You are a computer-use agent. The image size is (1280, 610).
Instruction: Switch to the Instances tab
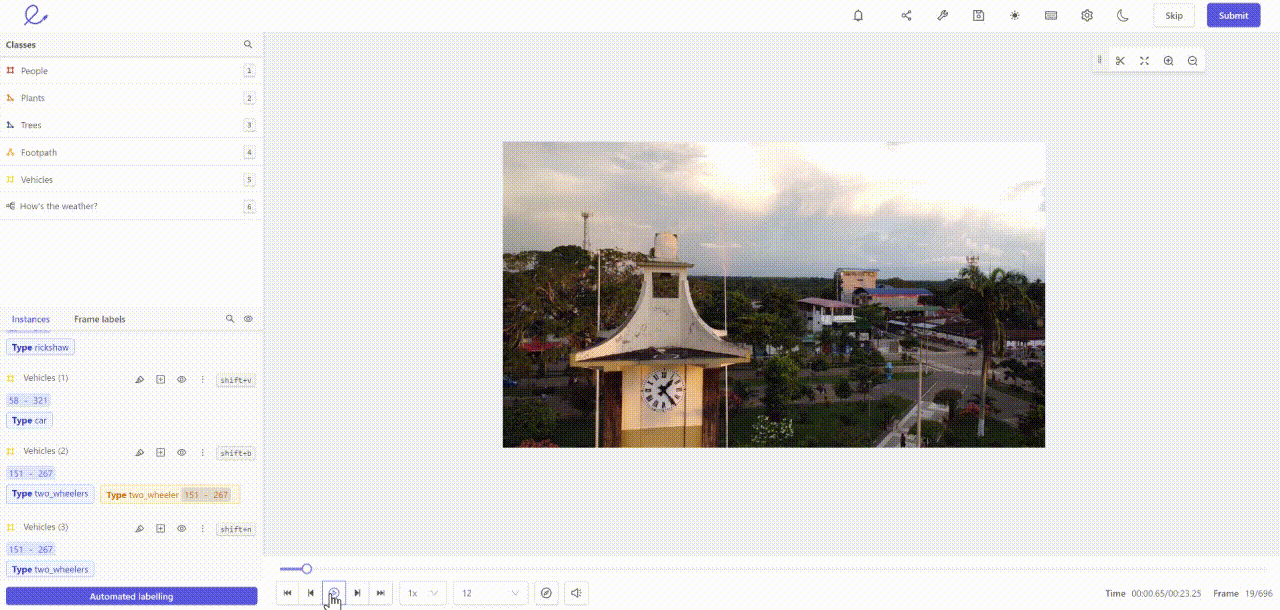pyautogui.click(x=31, y=319)
